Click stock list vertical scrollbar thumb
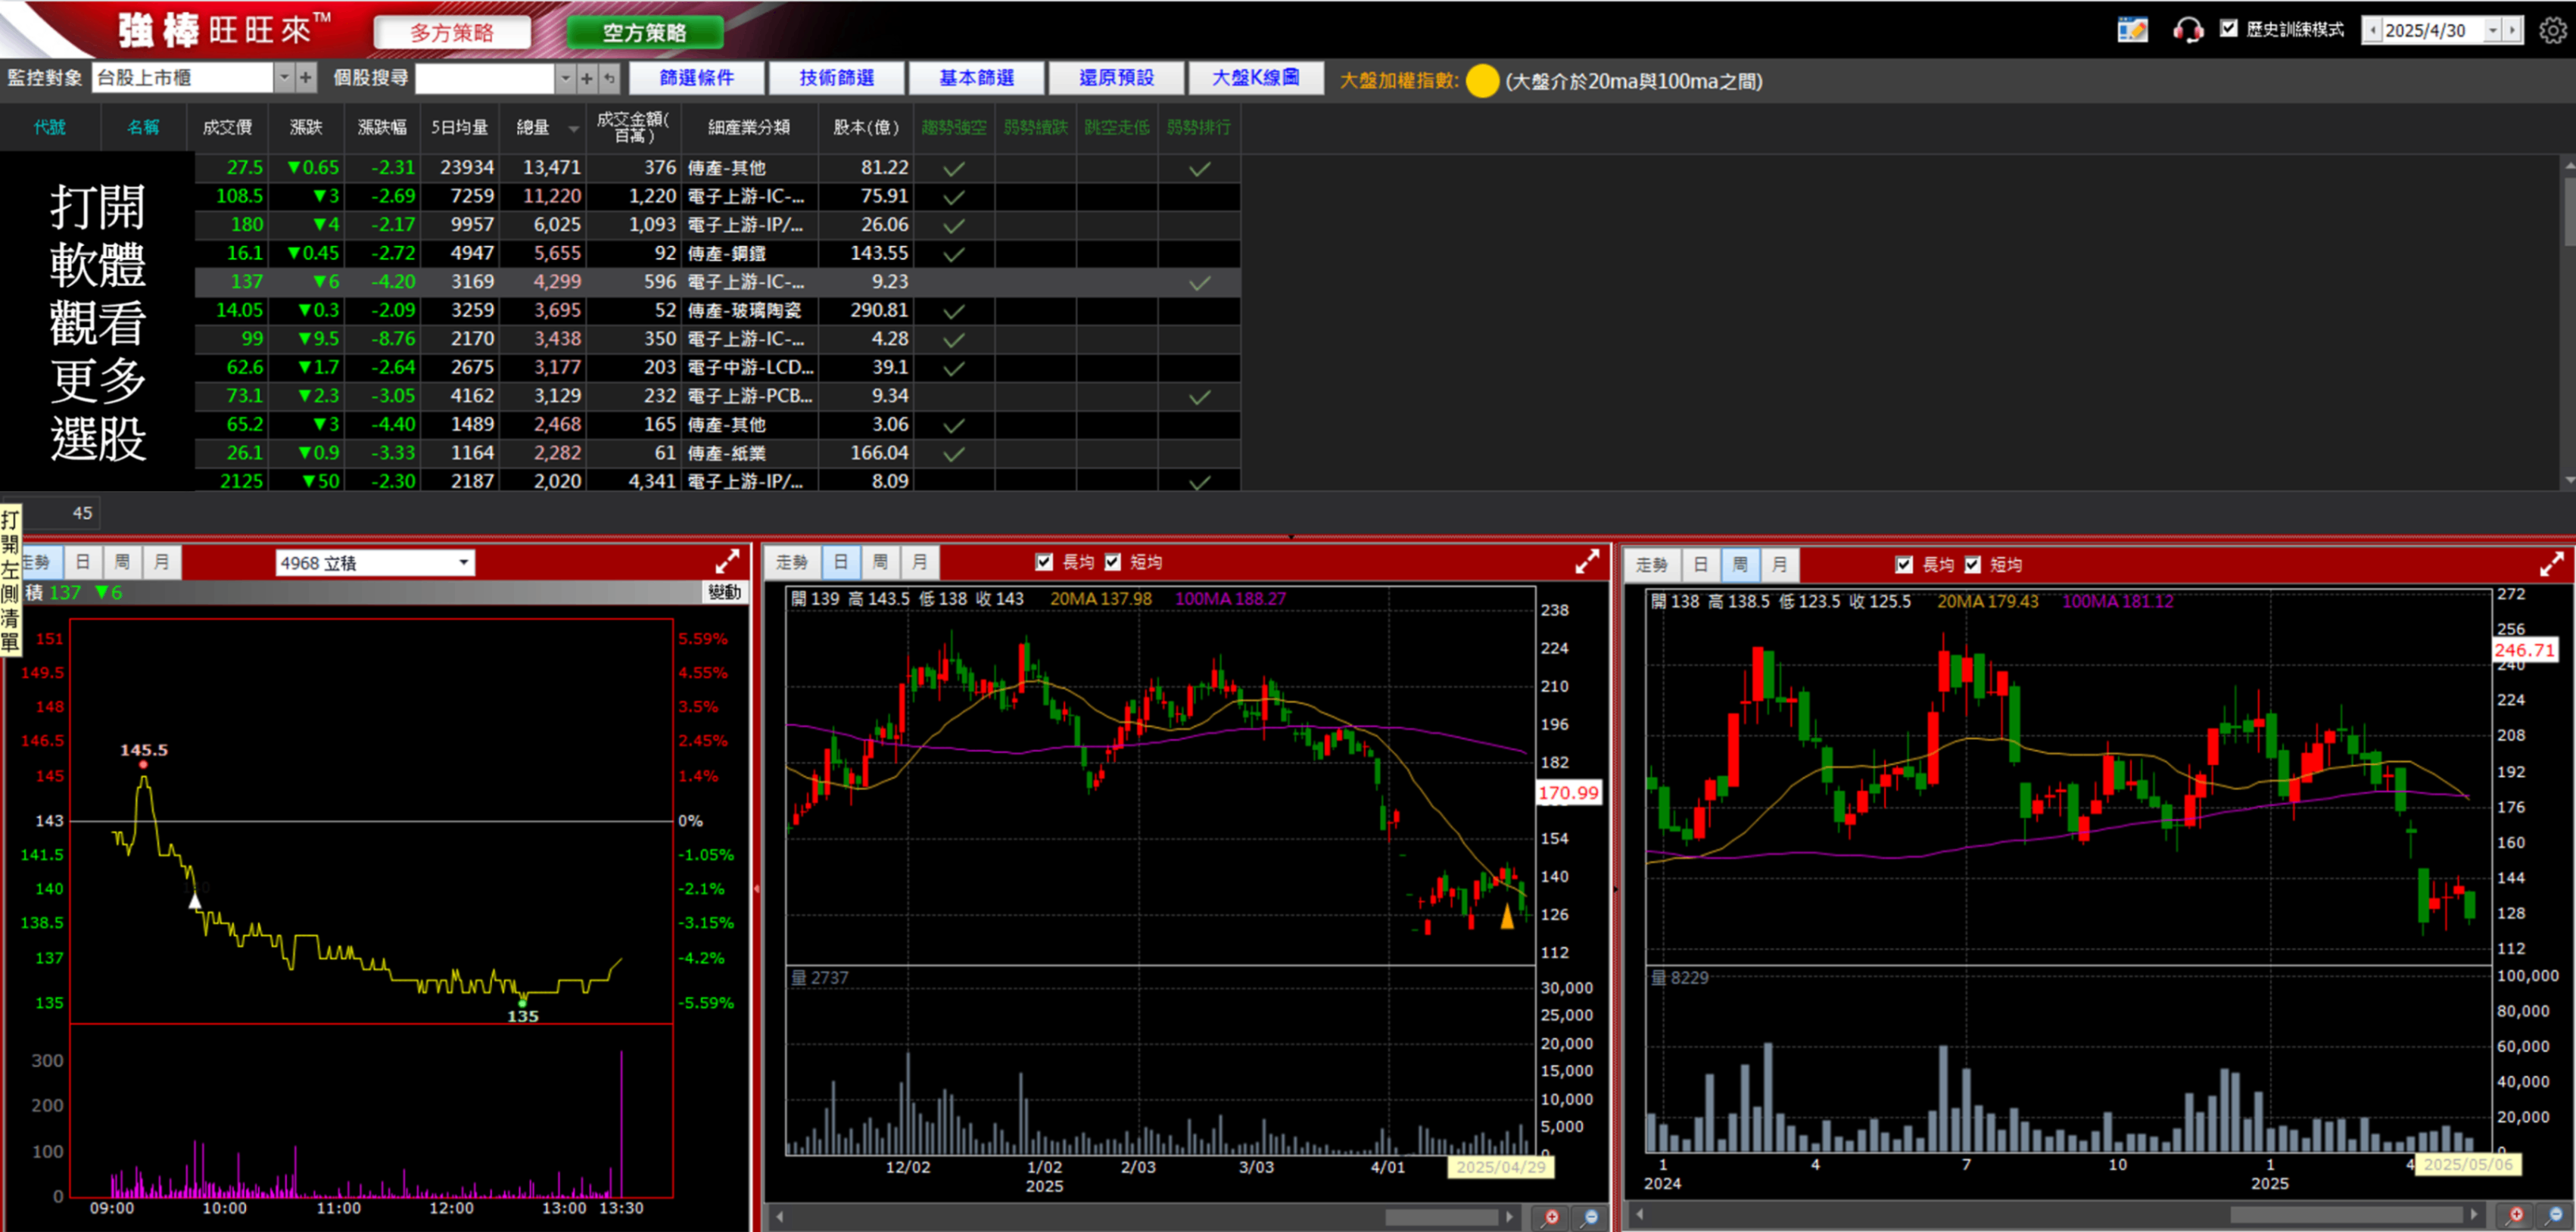The width and height of the screenshot is (2576, 1232). [2569, 210]
